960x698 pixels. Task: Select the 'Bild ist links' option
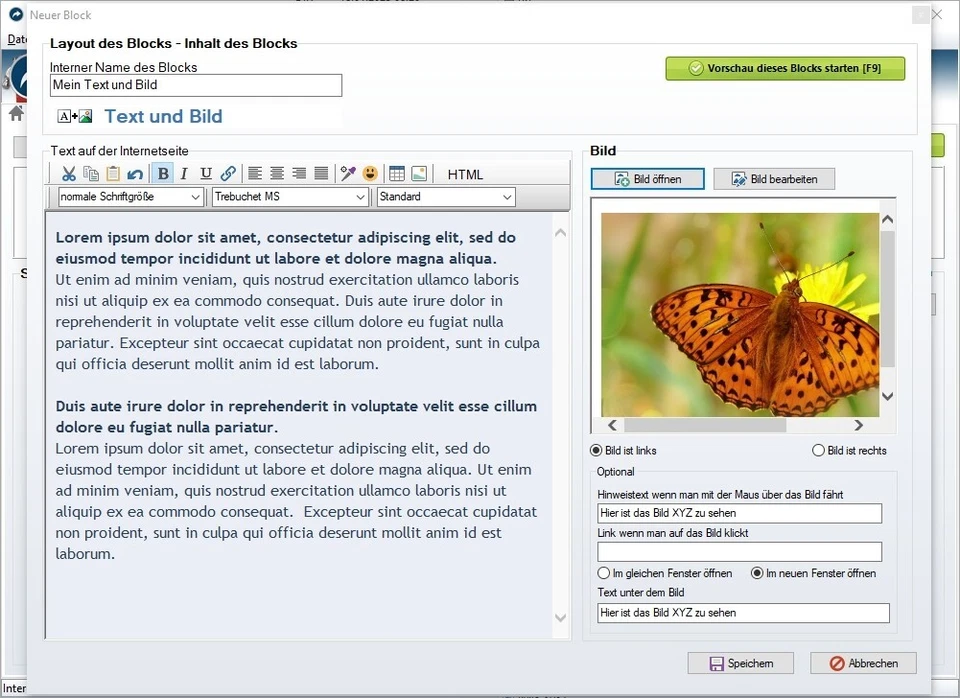click(x=595, y=450)
